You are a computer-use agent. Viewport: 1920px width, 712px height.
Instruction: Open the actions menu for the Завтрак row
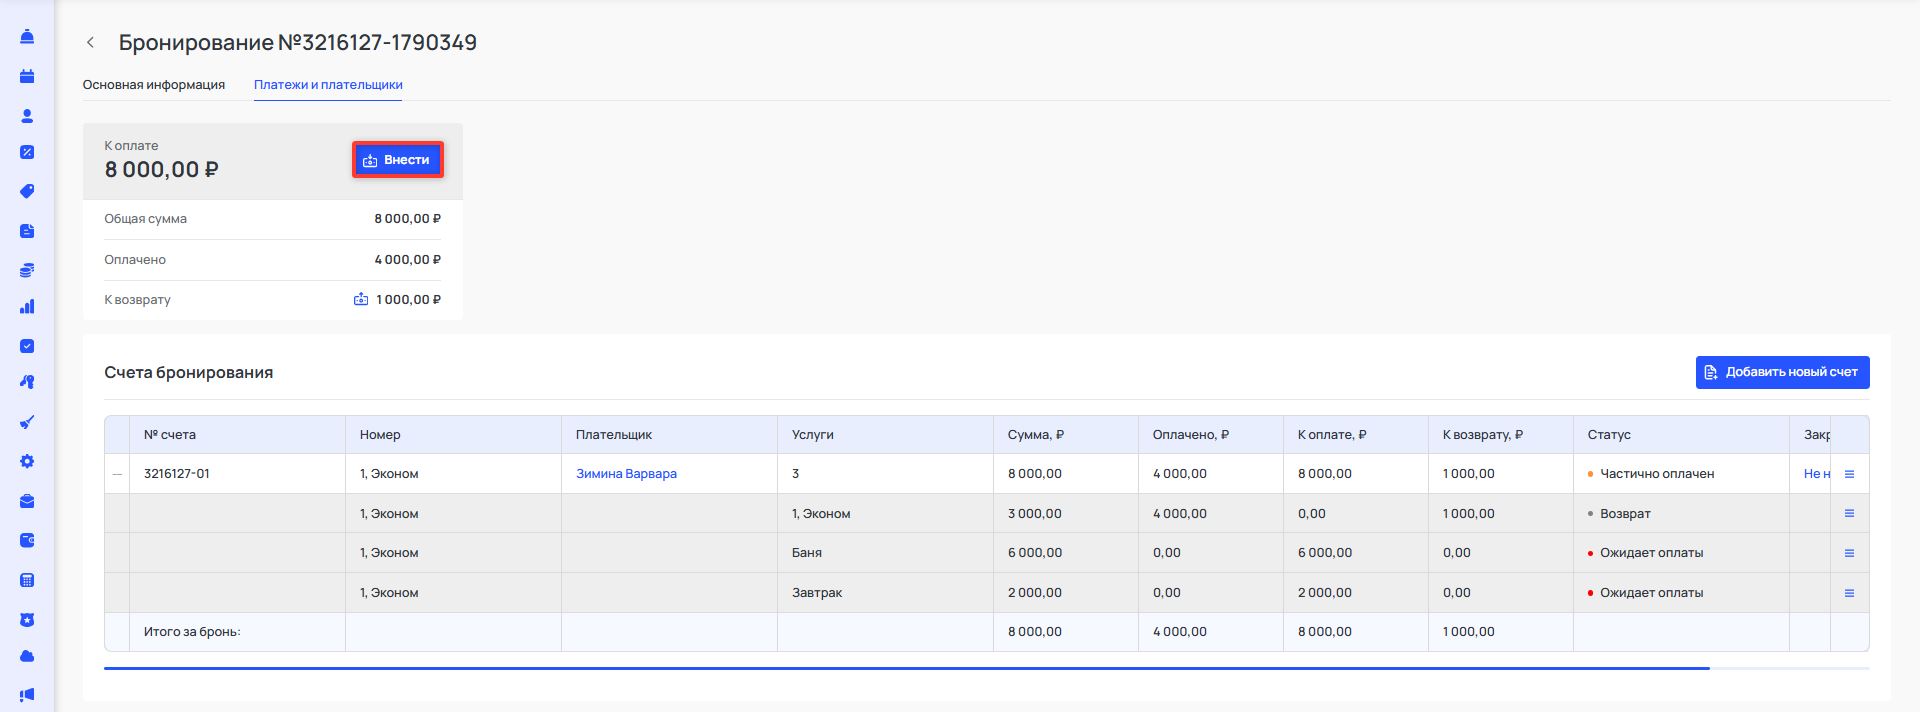1849,593
